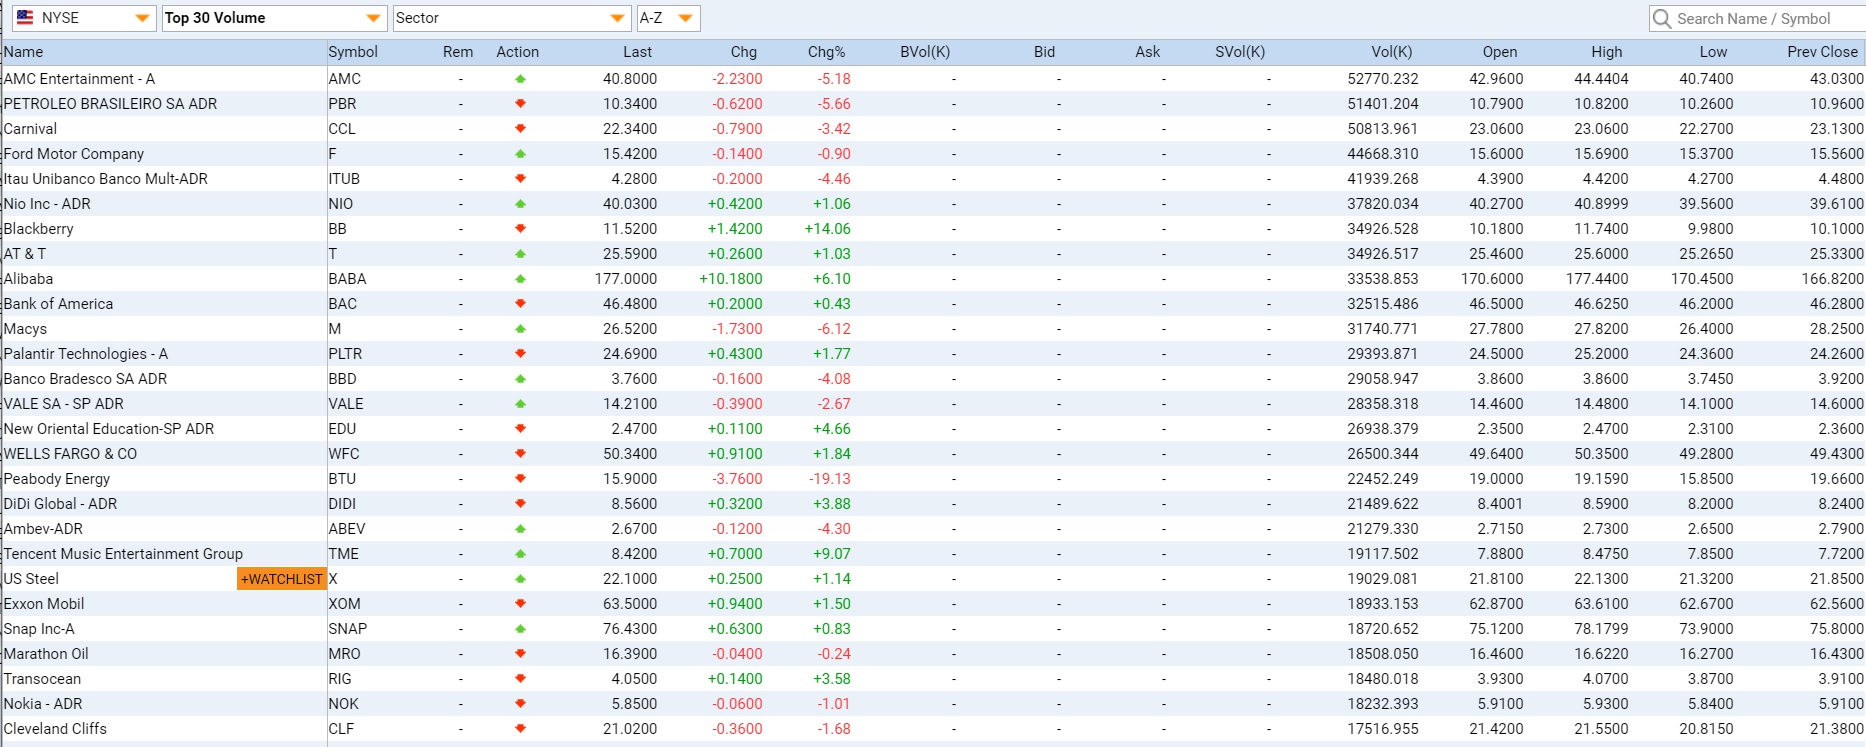Click the action arrow icon for WELLS FARGO
The image size is (1866, 747).
pos(520,454)
